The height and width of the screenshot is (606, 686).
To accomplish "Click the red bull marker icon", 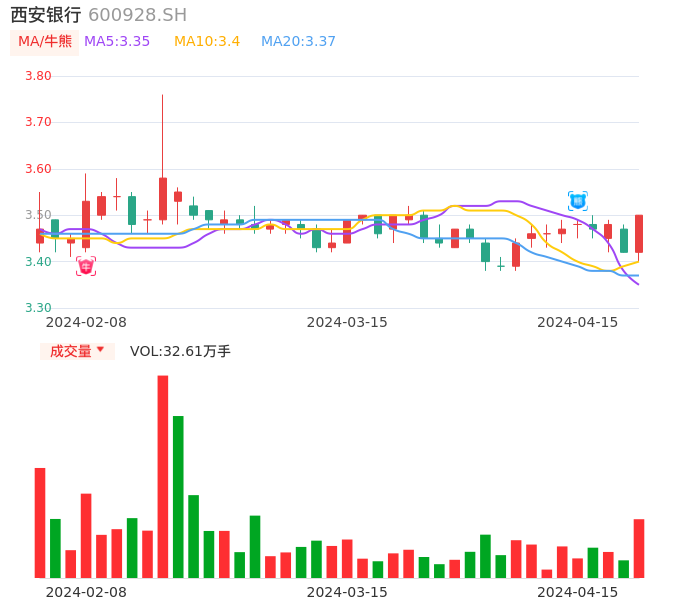I will coord(86,266).
